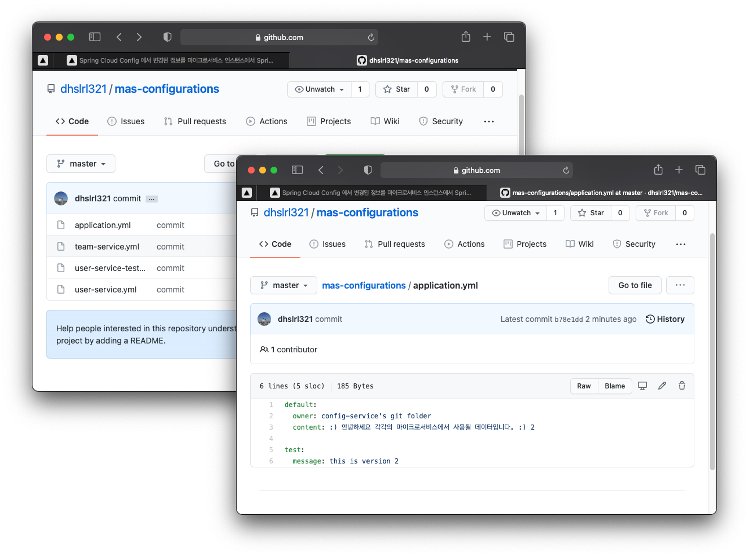748x556 pixels.
Task: Open master branch dropdown in back window
Action: coord(81,164)
